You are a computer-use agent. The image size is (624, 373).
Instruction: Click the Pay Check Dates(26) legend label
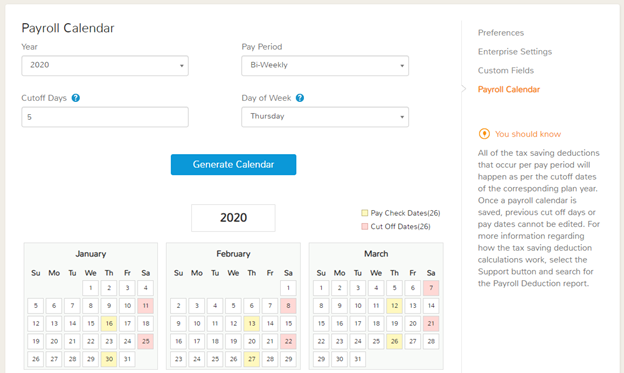click(x=406, y=213)
